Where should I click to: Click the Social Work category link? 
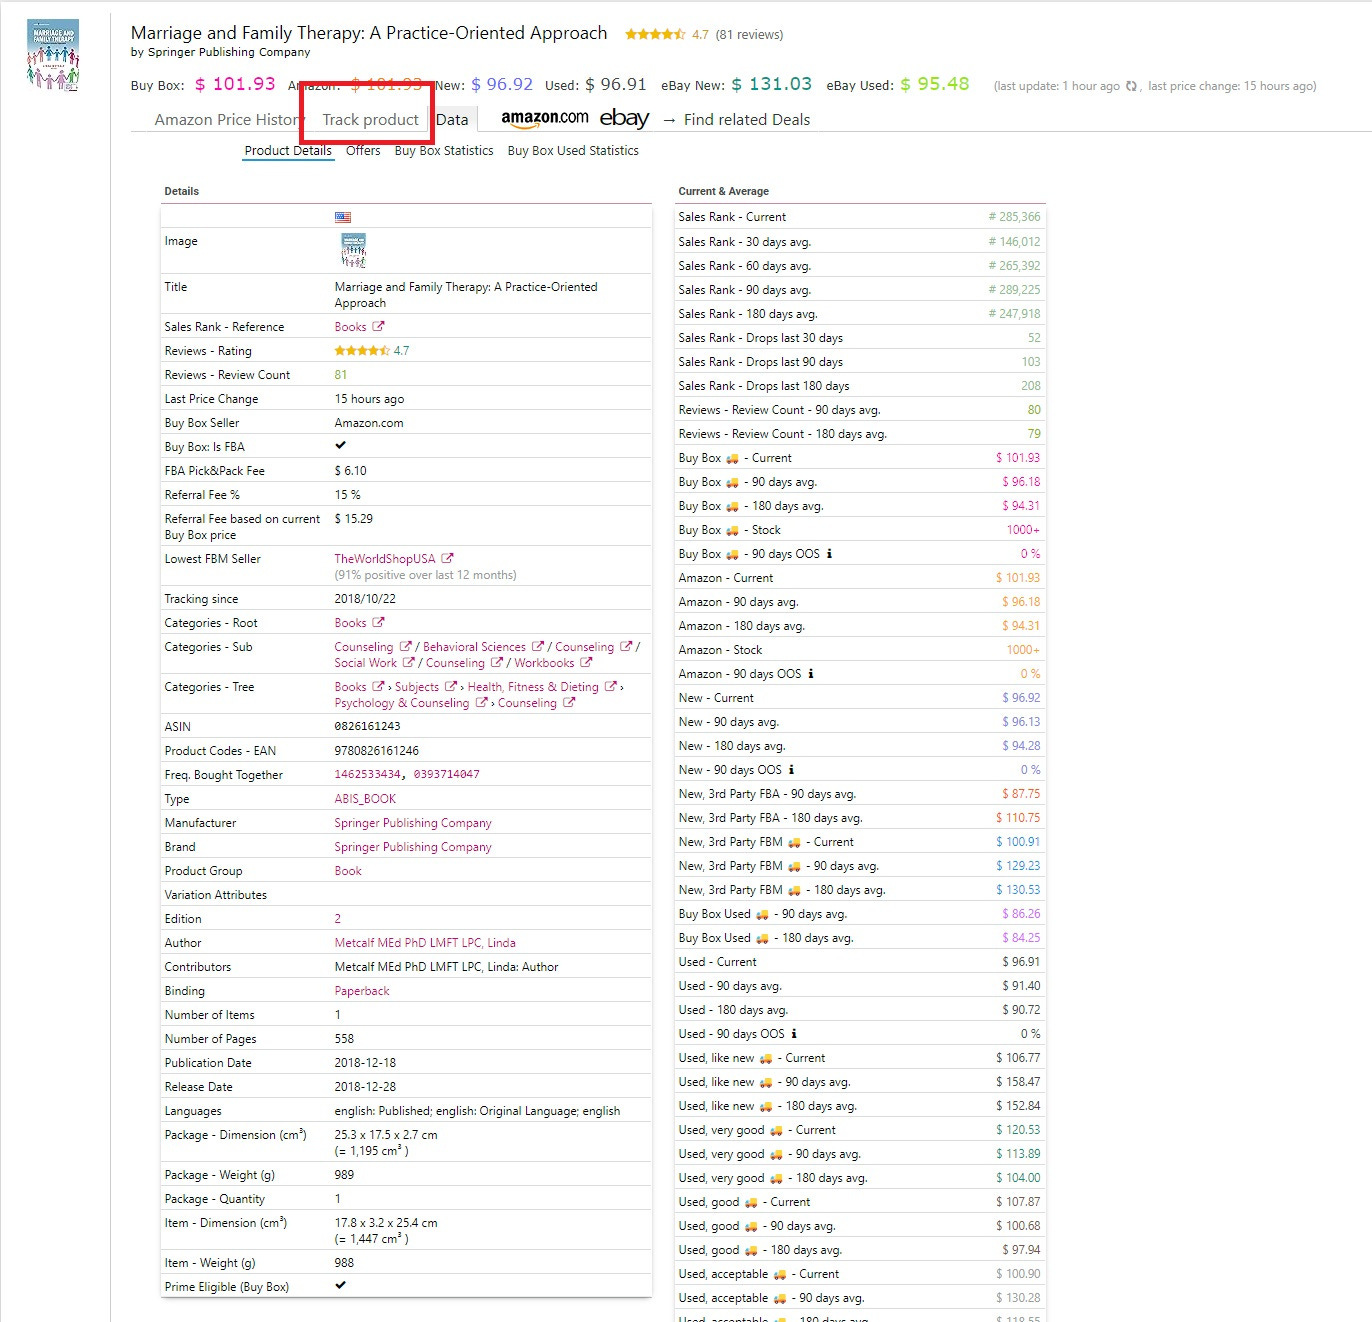click(365, 663)
